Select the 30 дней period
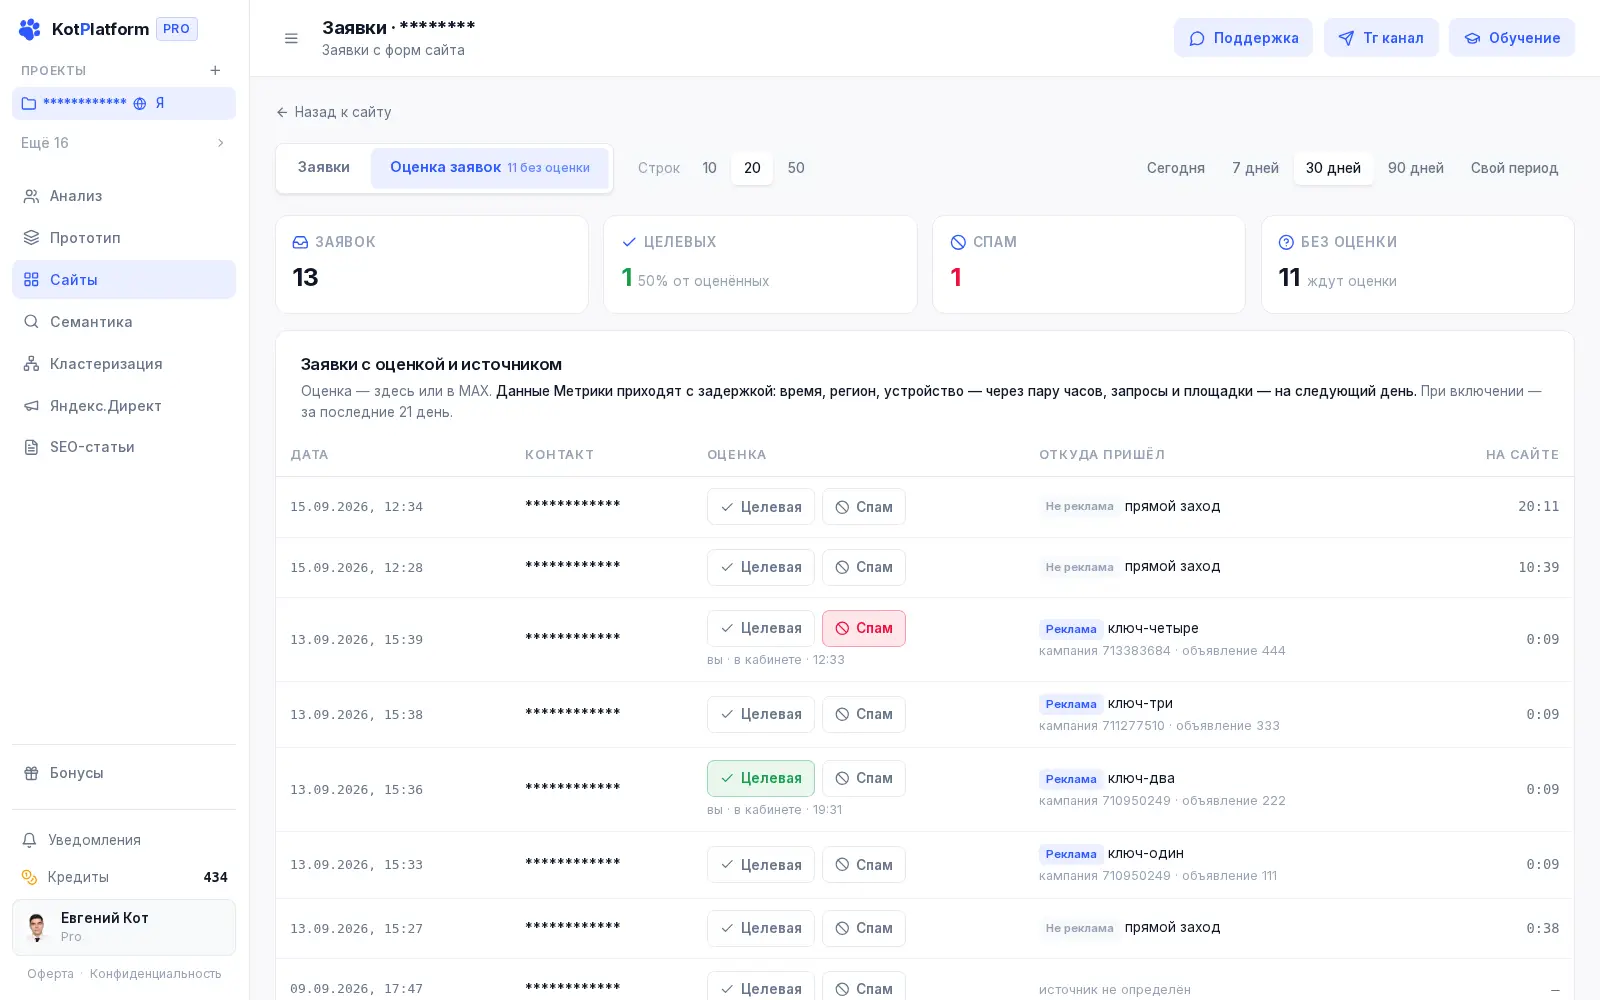 click(1333, 168)
